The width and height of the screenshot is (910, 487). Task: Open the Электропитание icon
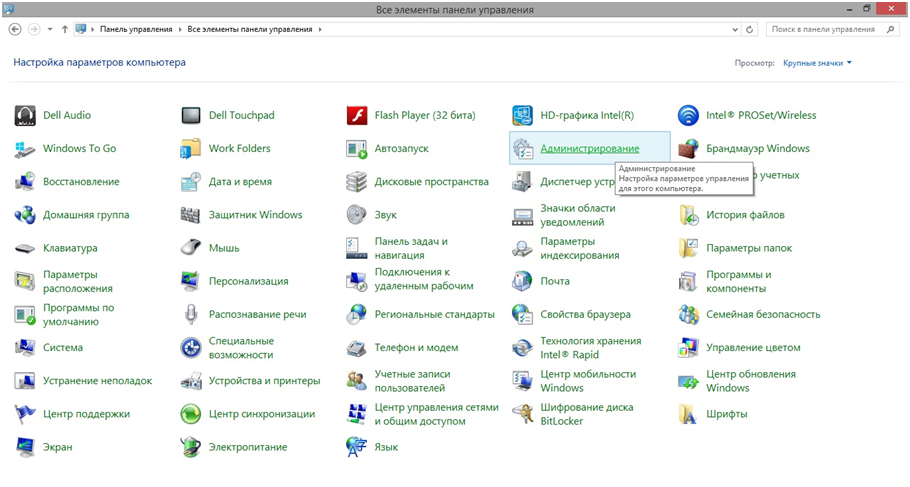[191, 447]
